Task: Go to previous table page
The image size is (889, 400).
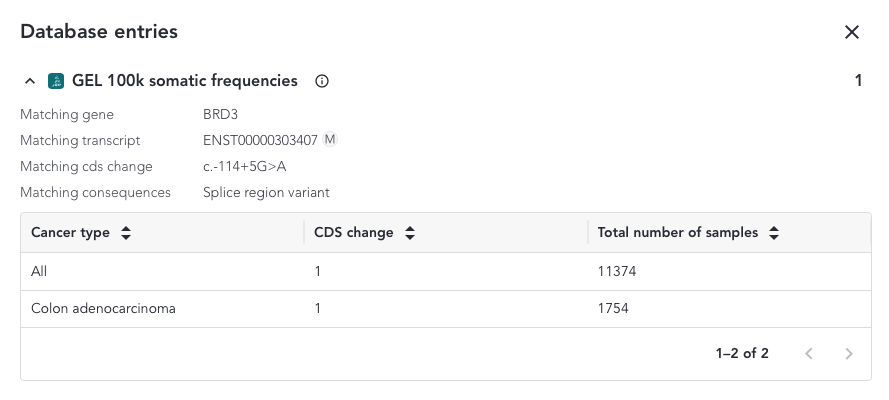Action: (x=809, y=353)
